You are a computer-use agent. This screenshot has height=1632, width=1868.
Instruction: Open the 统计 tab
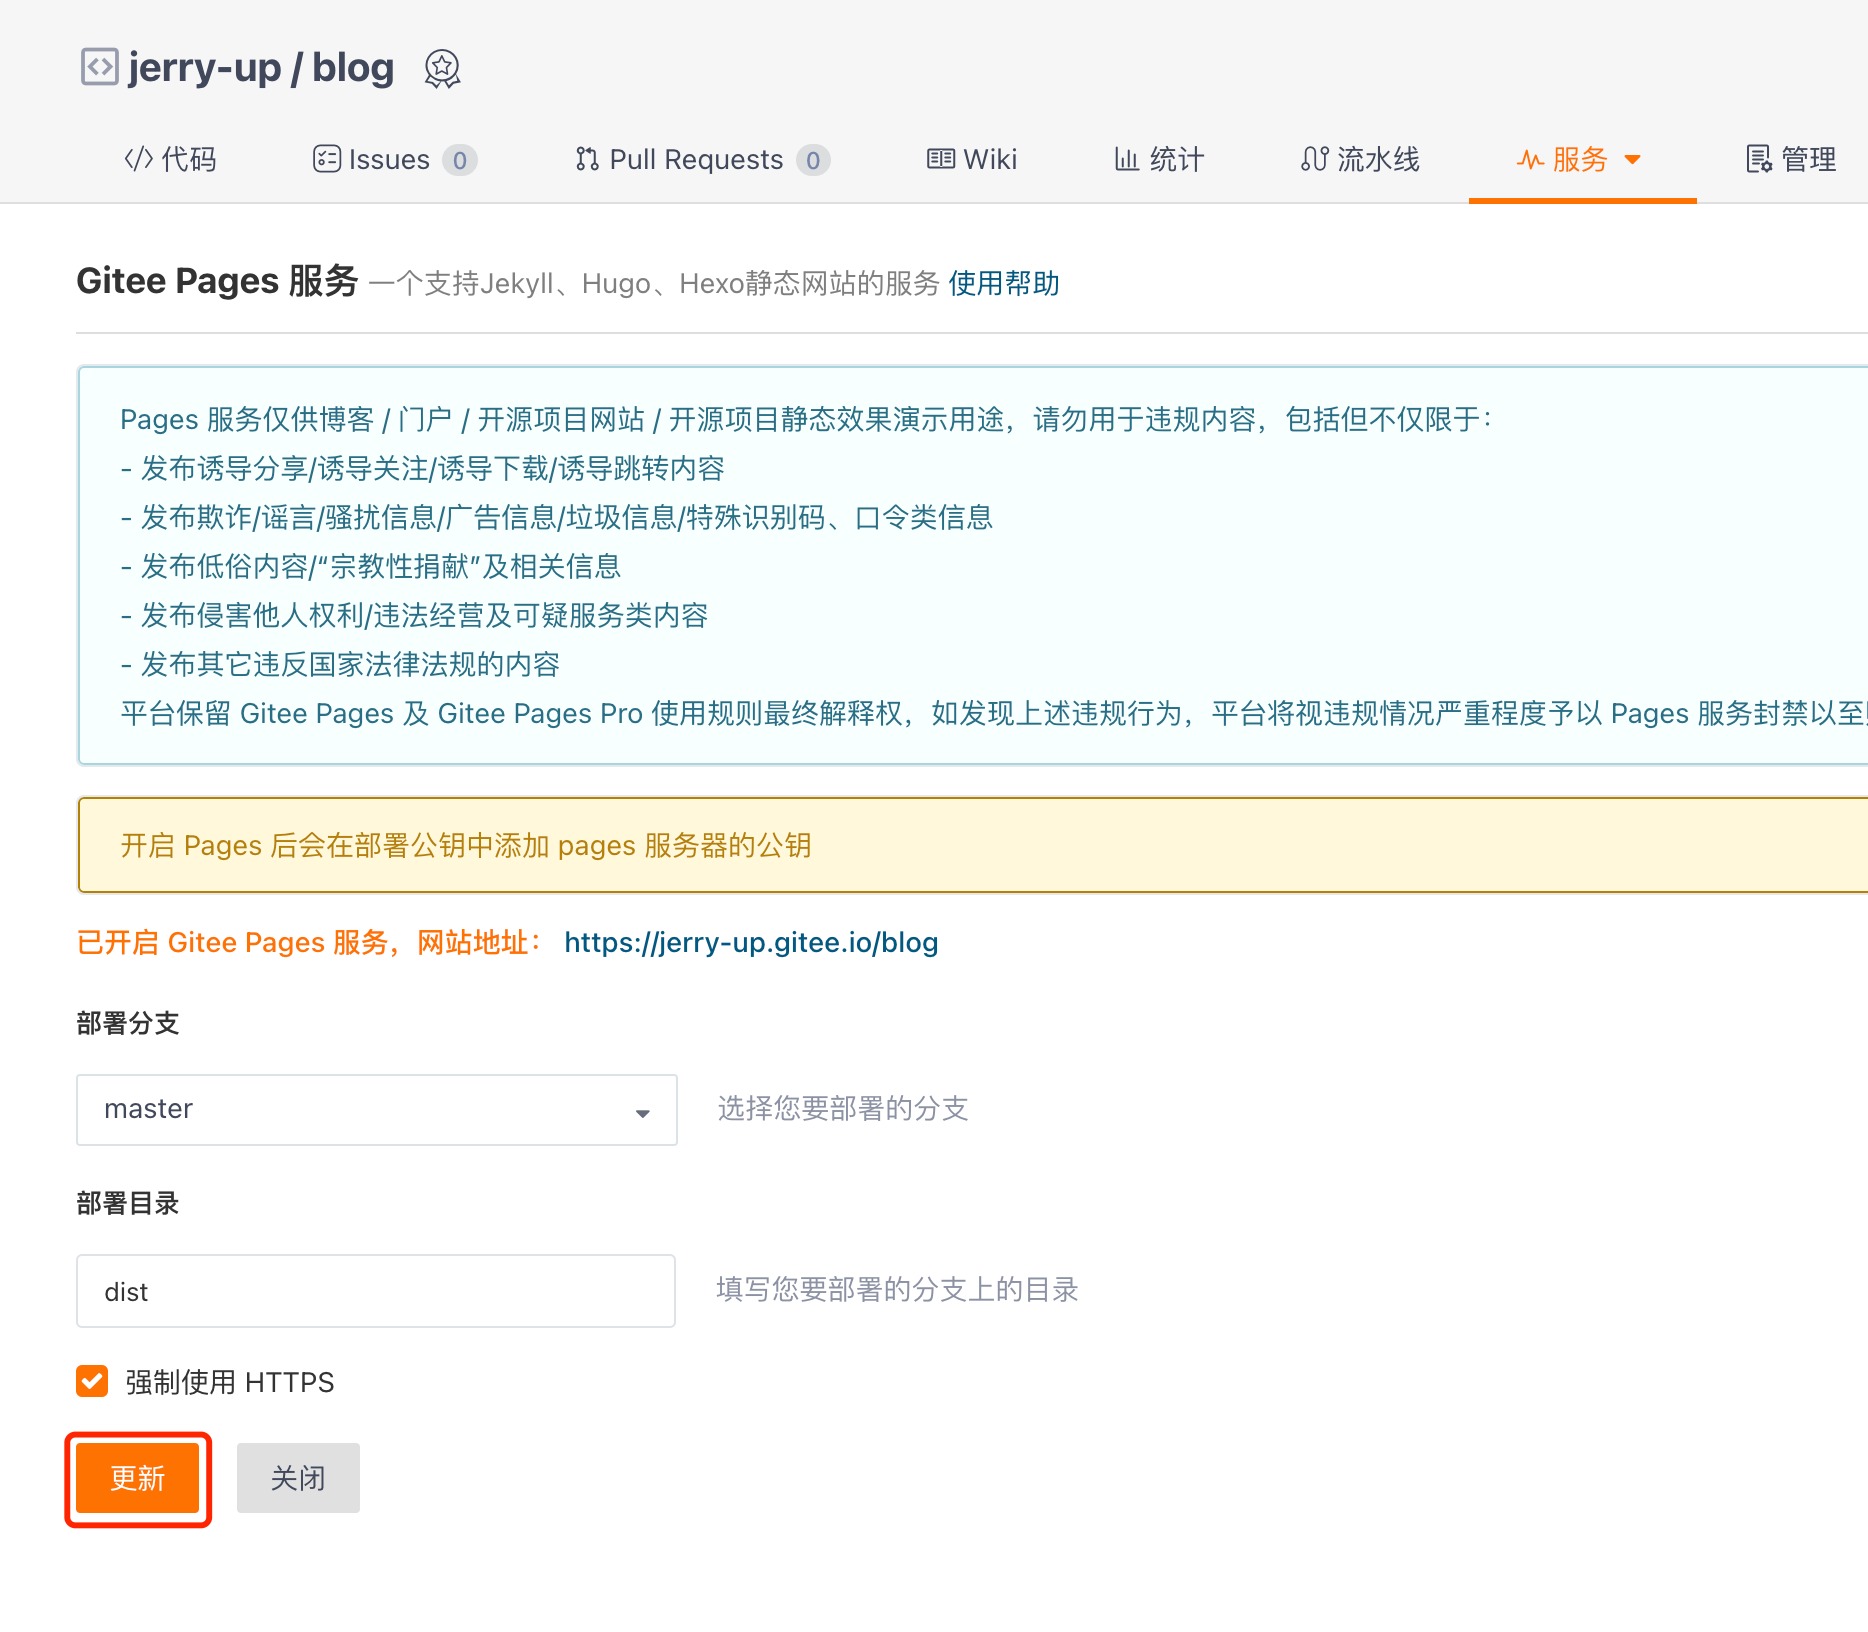click(x=1160, y=159)
